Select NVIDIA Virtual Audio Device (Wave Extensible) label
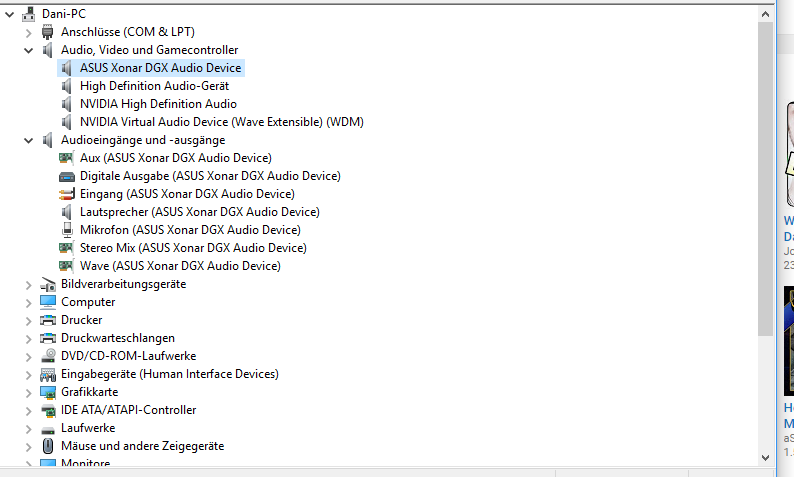This screenshot has height=477, width=794. [222, 122]
